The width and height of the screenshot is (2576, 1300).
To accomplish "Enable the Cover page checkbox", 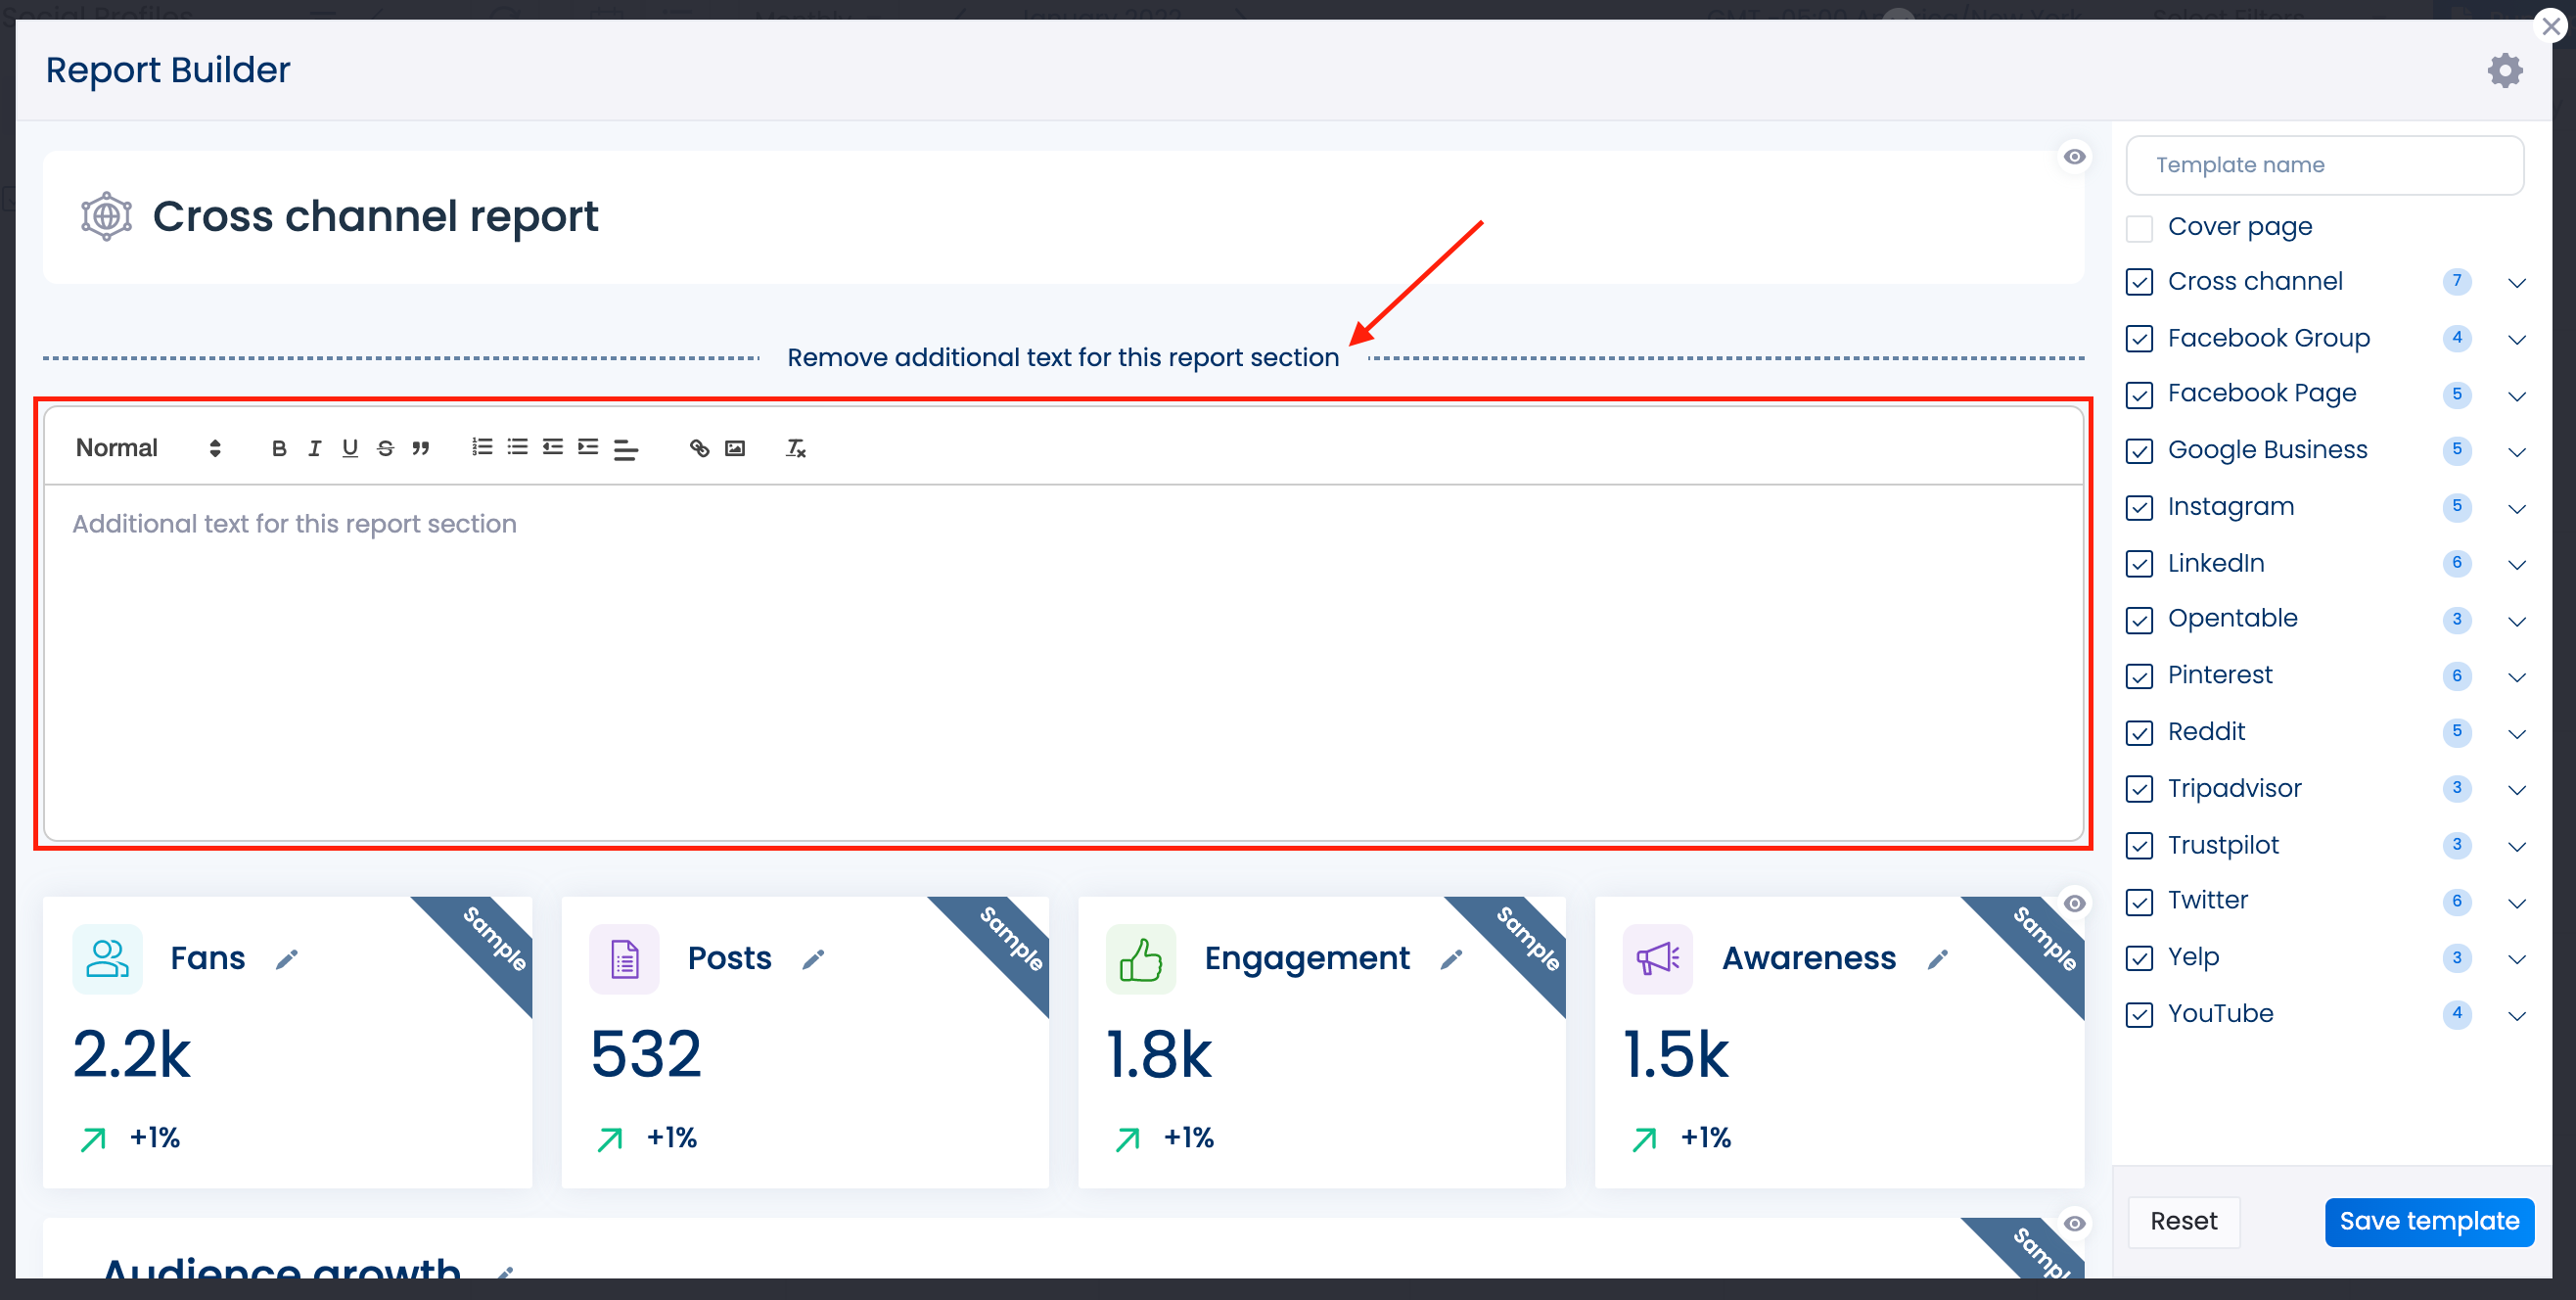I will point(2139,228).
